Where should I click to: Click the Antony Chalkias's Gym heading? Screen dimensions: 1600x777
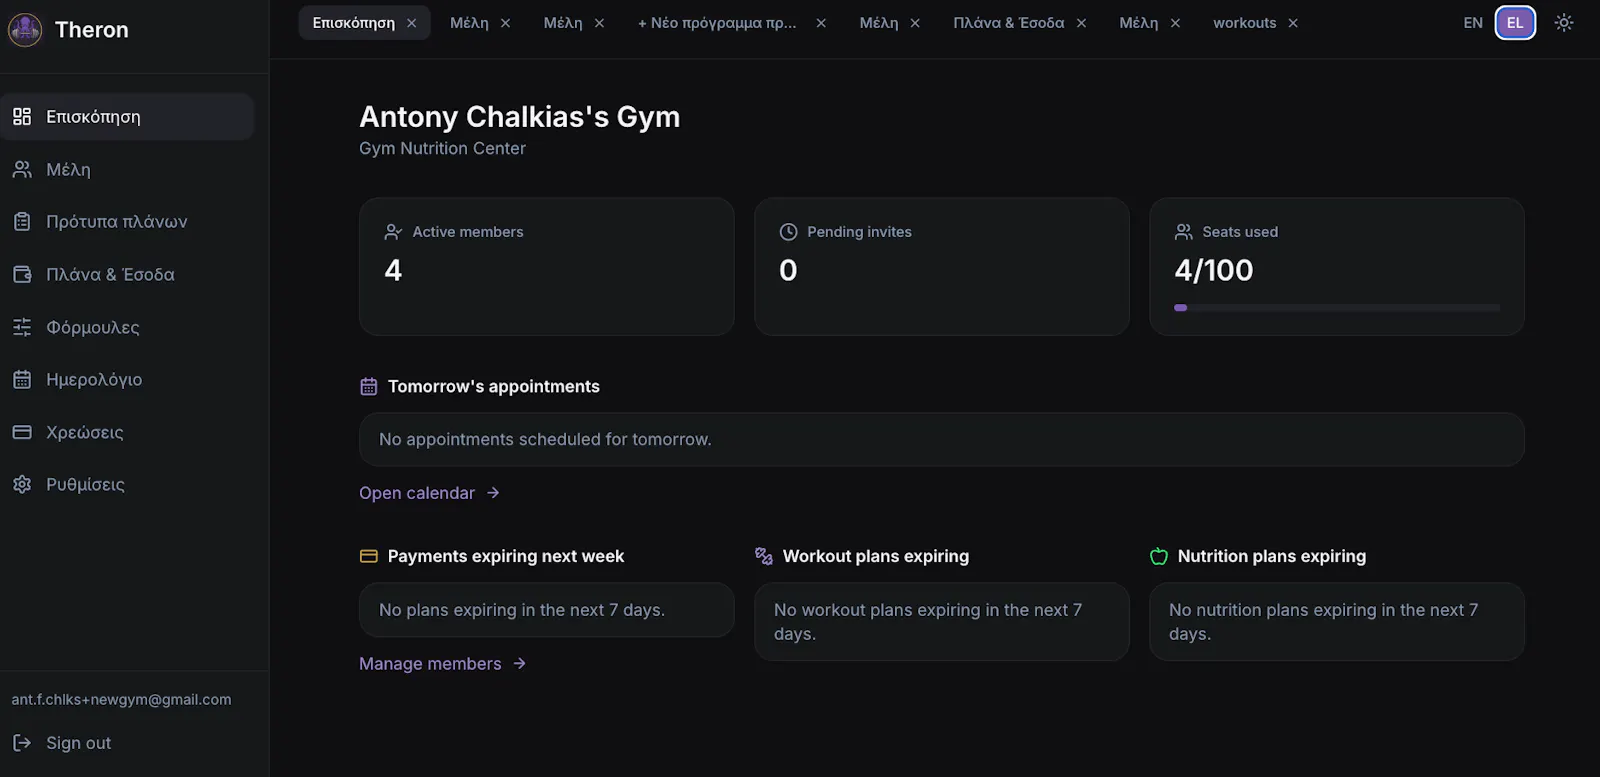tap(520, 117)
